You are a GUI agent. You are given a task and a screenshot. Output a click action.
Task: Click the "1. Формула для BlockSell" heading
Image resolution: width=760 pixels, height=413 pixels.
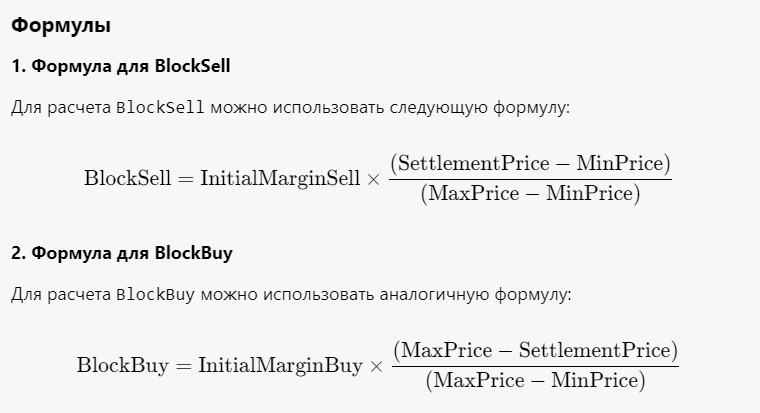121,67
